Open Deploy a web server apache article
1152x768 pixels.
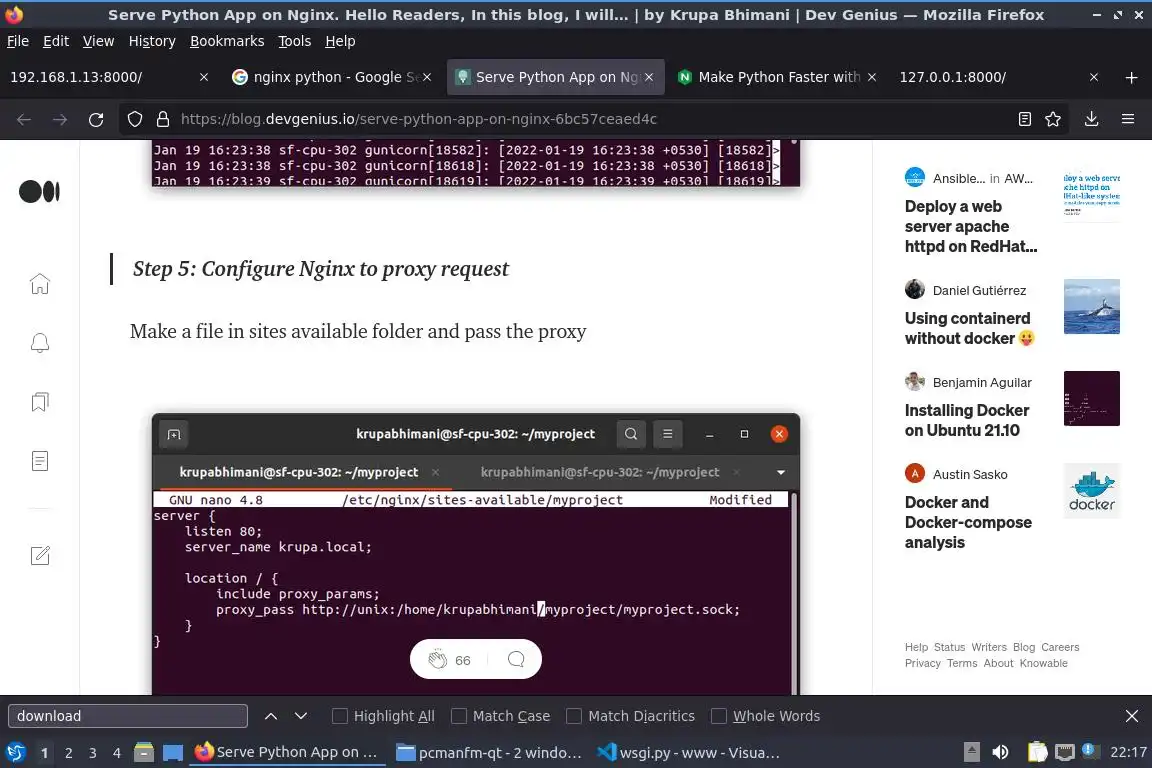tap(971, 226)
